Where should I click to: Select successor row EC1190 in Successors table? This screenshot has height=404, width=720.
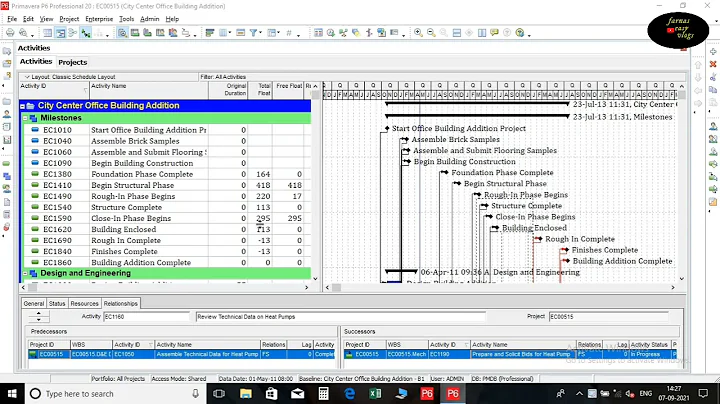510,354
